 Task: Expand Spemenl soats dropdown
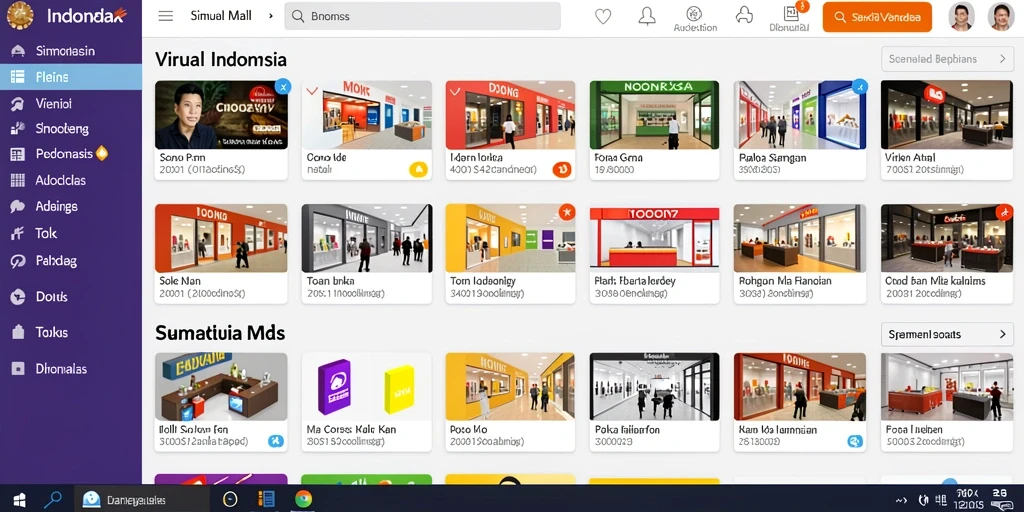[x=947, y=334]
